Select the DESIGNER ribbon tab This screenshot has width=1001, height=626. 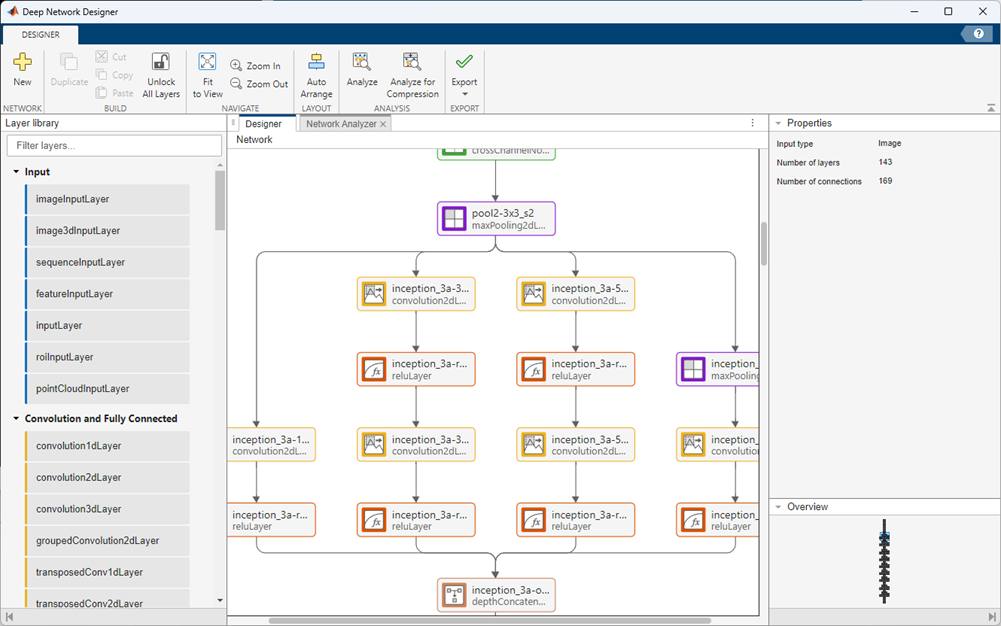point(40,33)
